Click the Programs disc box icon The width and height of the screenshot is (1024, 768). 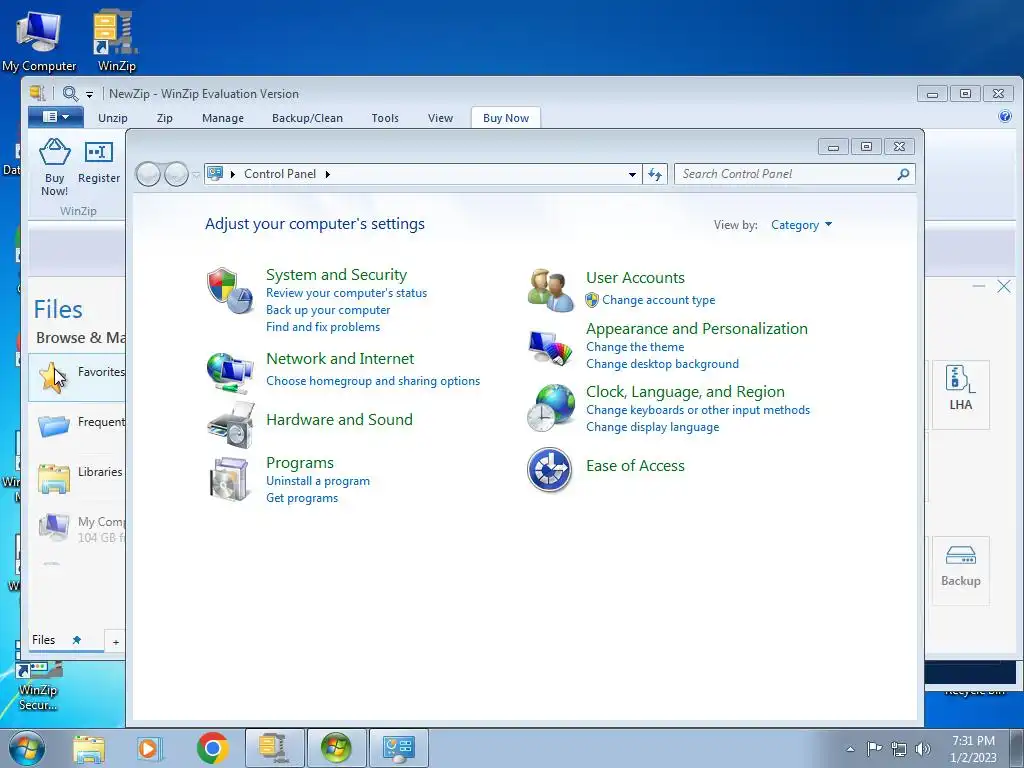click(230, 479)
